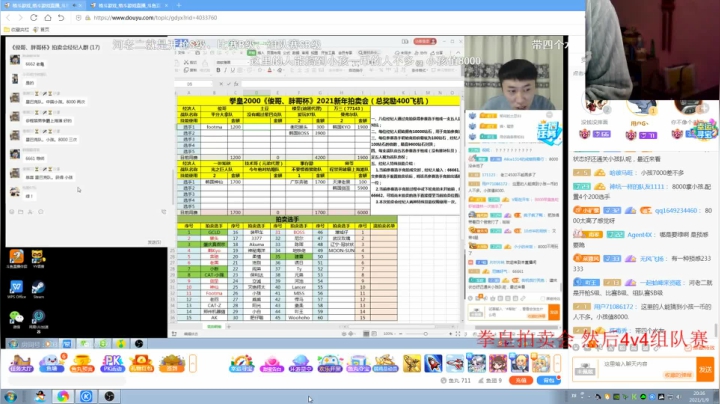Open the gold trophy activity icon

pyautogui.click(x=82, y=363)
